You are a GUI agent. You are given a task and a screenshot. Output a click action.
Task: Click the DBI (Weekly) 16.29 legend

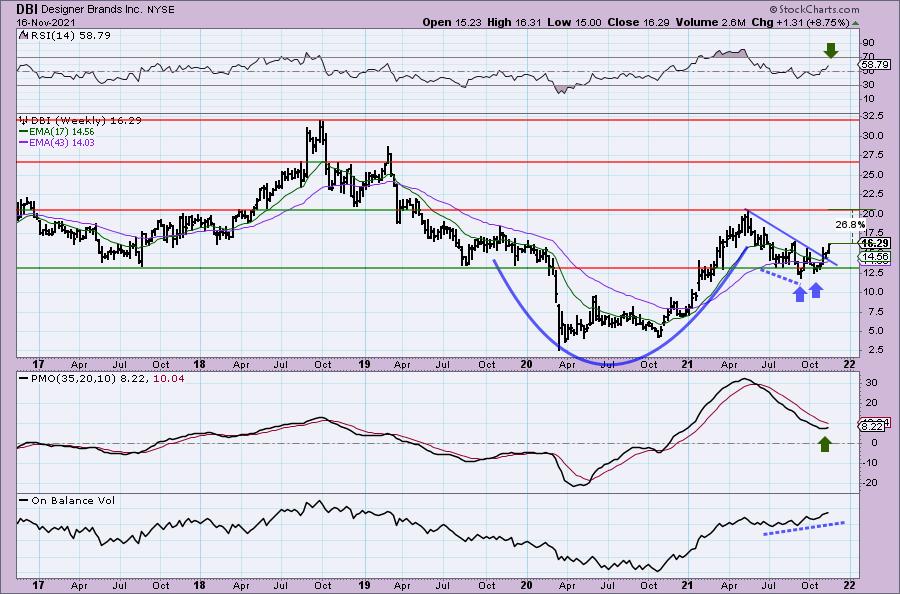pyautogui.click(x=80, y=121)
